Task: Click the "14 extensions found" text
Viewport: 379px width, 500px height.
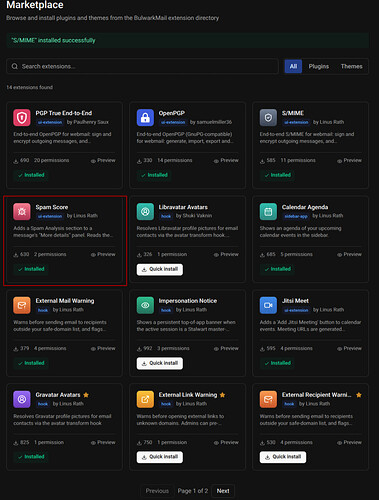Action: point(30,87)
